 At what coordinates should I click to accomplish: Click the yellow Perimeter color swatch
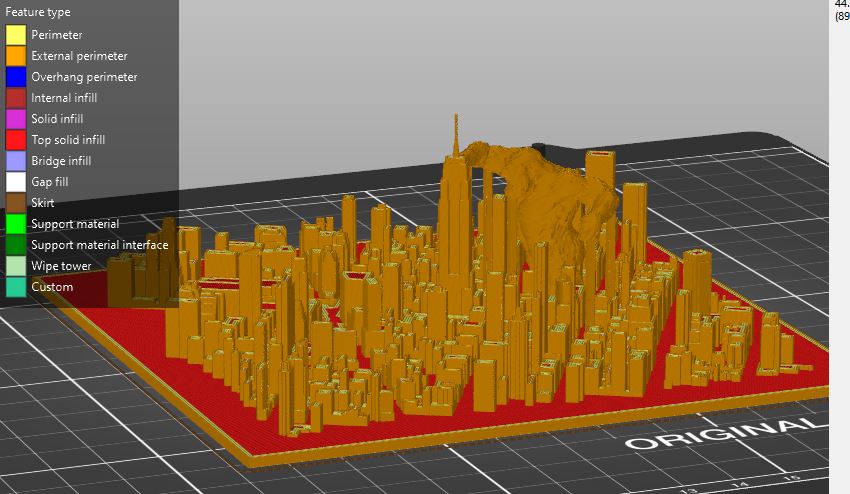pos(16,35)
